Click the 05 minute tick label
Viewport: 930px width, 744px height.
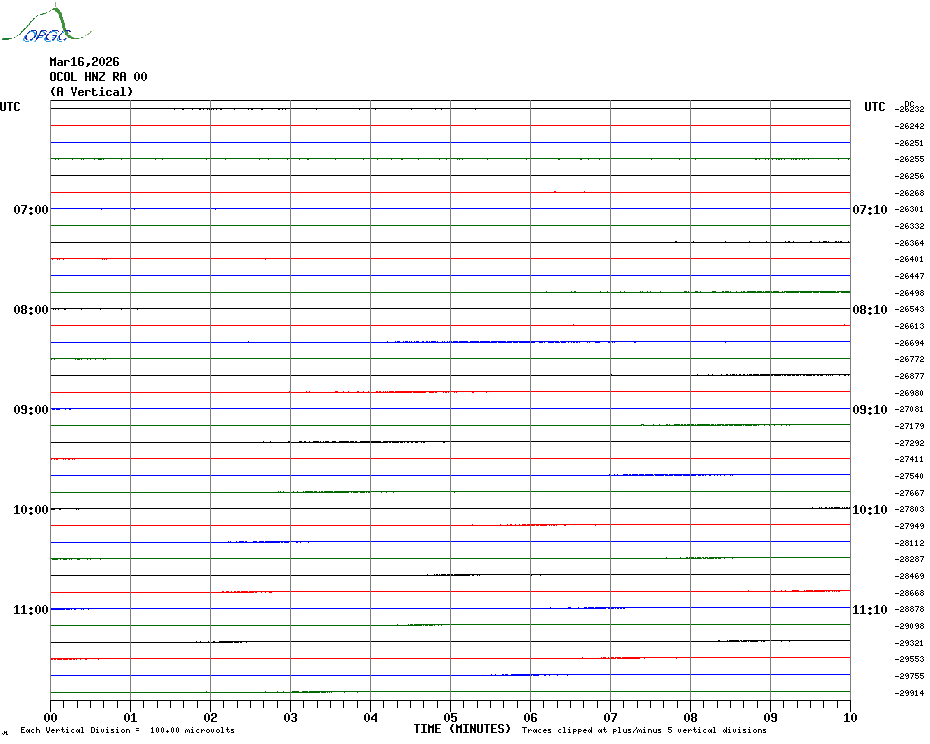click(x=450, y=717)
